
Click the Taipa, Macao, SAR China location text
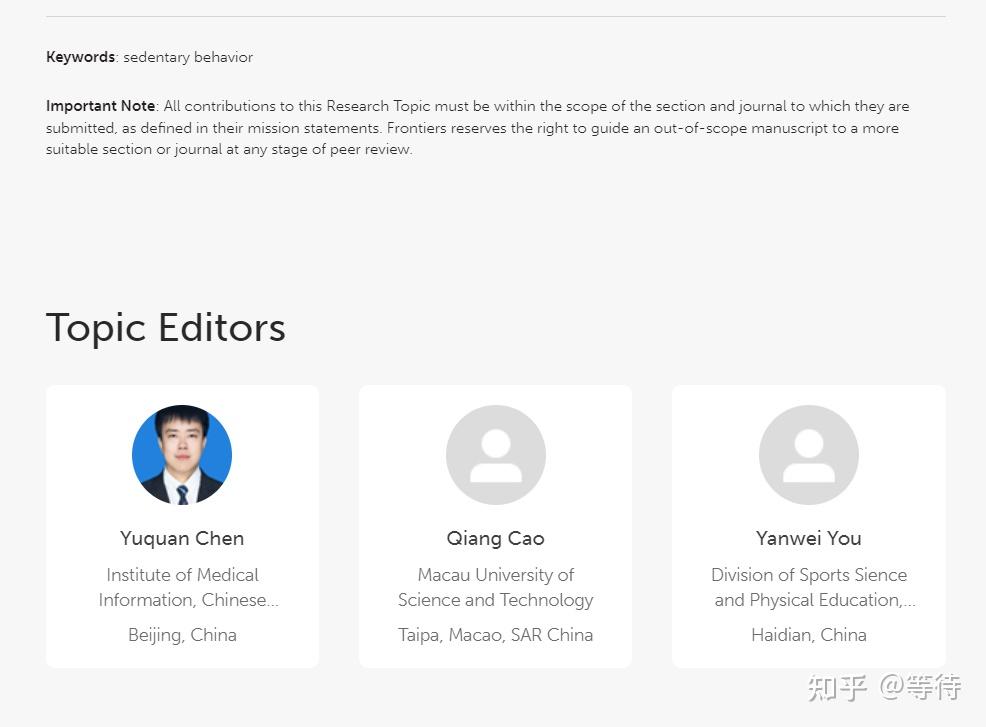(495, 635)
